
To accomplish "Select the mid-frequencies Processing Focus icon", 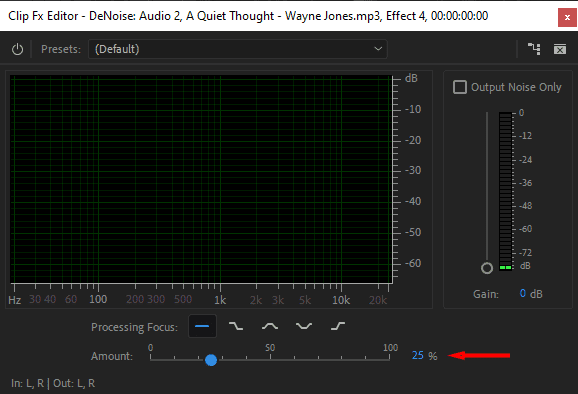I will pyautogui.click(x=270, y=326).
